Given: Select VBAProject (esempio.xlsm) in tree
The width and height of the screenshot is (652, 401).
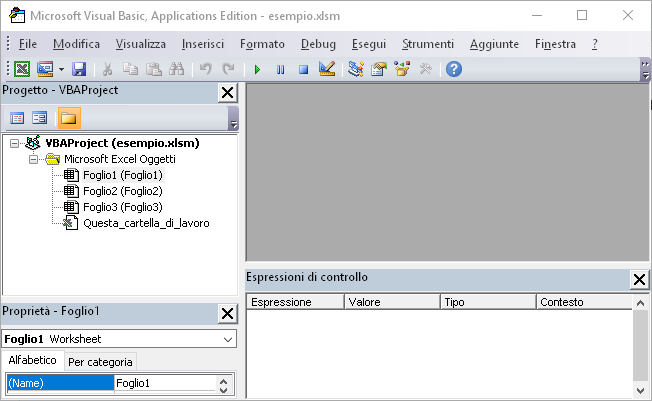Looking at the screenshot, I should (122, 143).
